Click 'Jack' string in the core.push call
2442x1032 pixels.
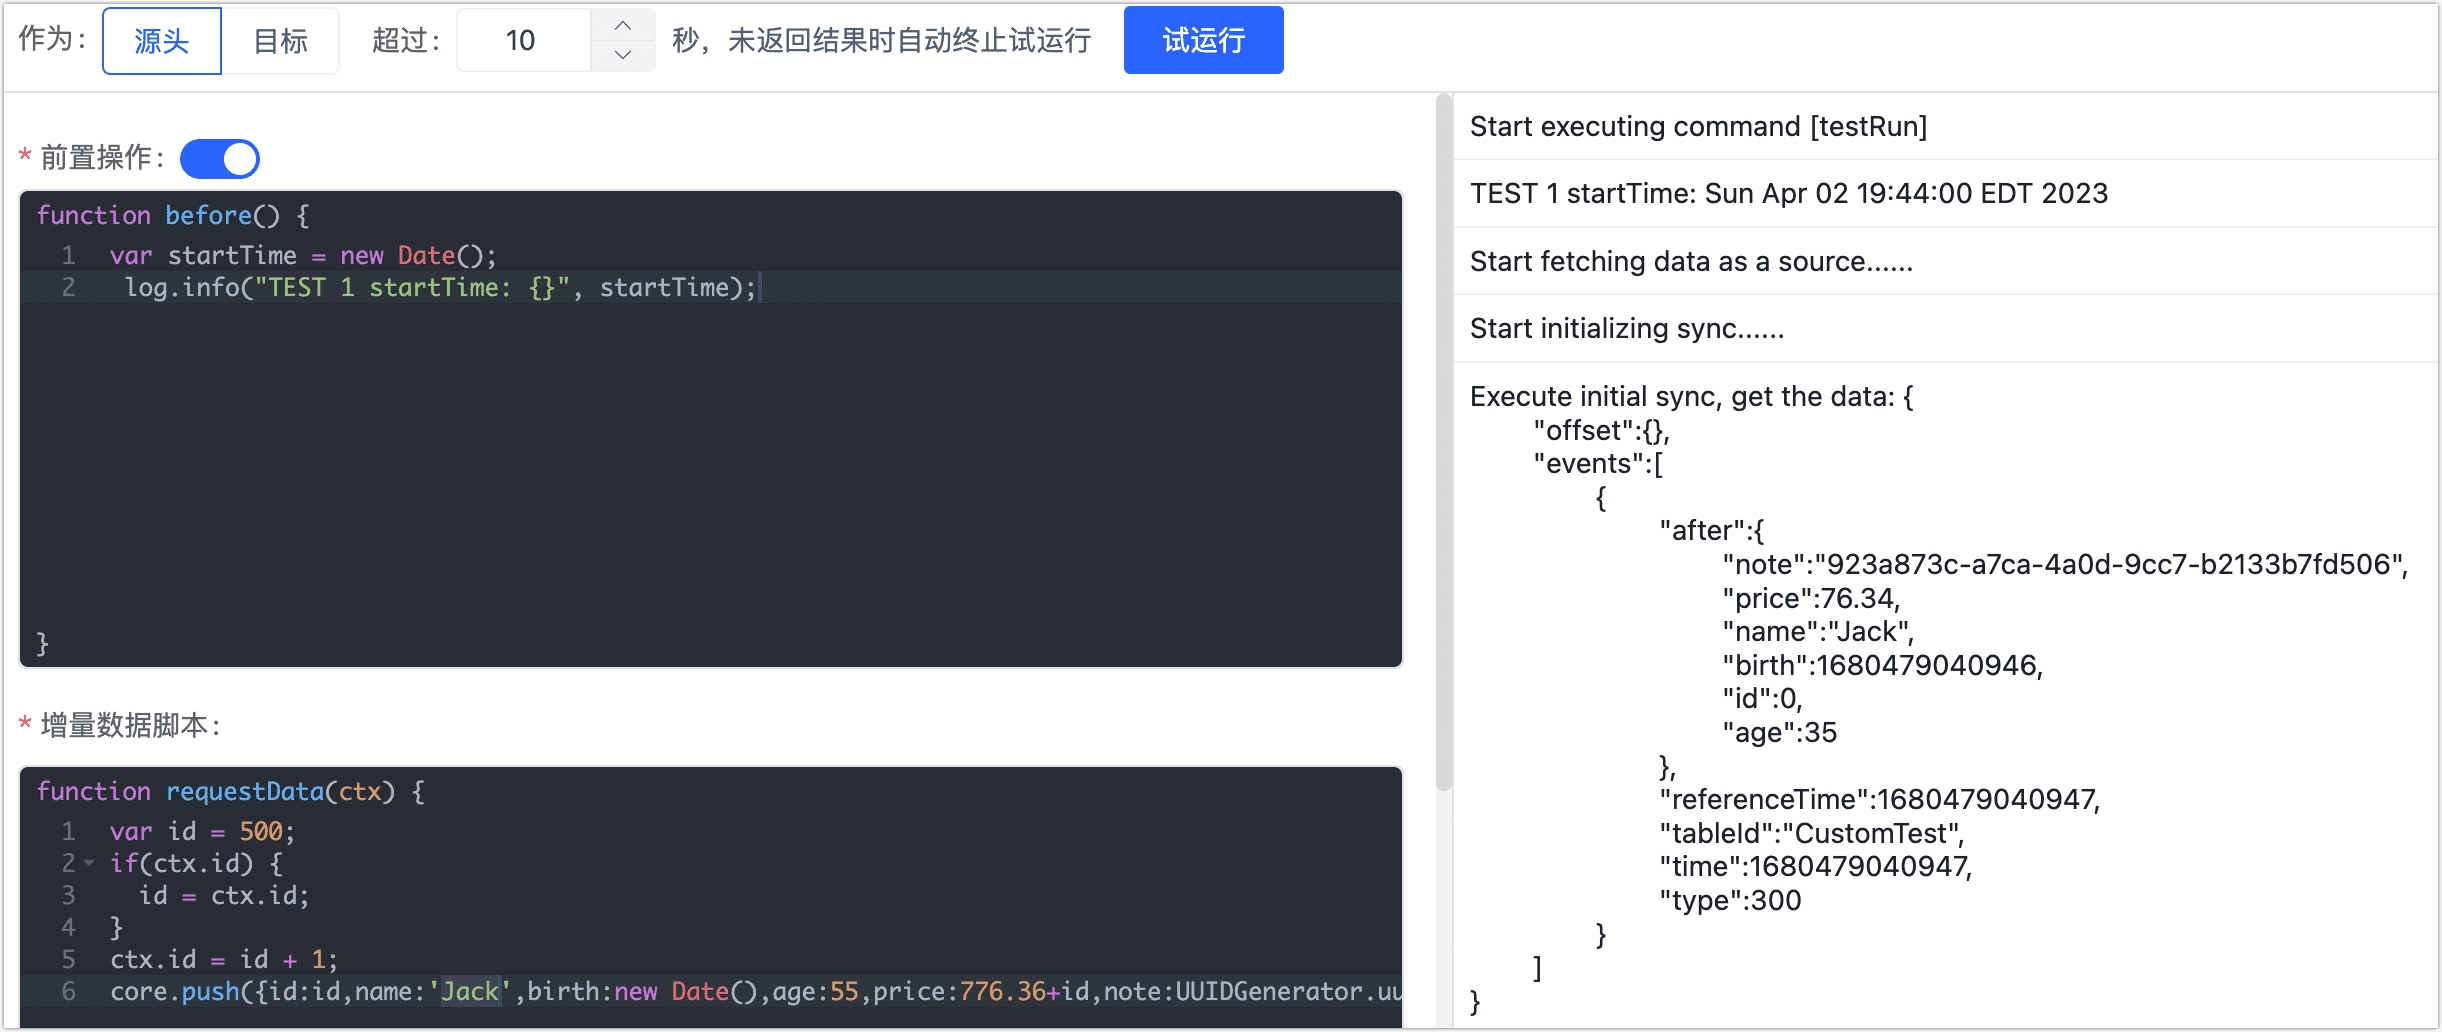pyautogui.click(x=470, y=992)
